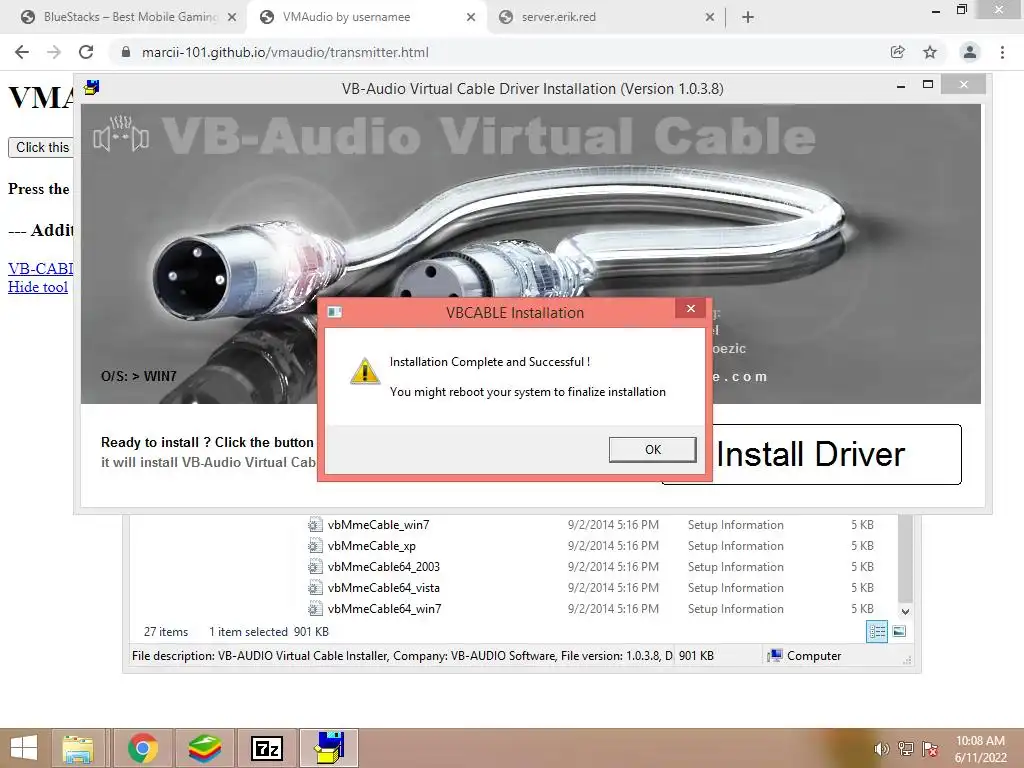Switch Explorer to details view
This screenshot has width=1024, height=768.
pyautogui.click(x=877, y=632)
